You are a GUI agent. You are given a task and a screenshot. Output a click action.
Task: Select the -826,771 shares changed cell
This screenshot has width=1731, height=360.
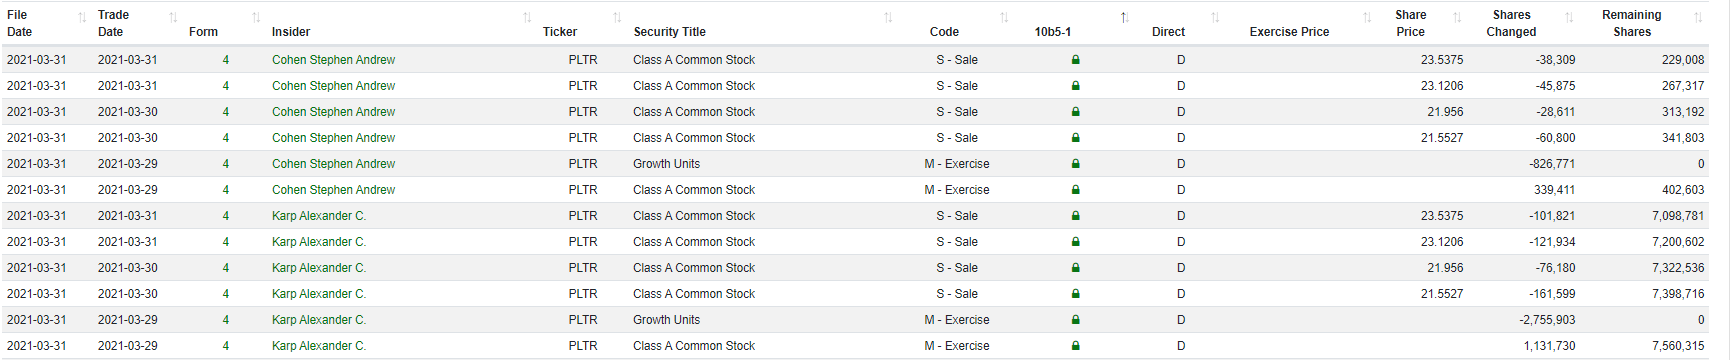pyautogui.click(x=1551, y=164)
